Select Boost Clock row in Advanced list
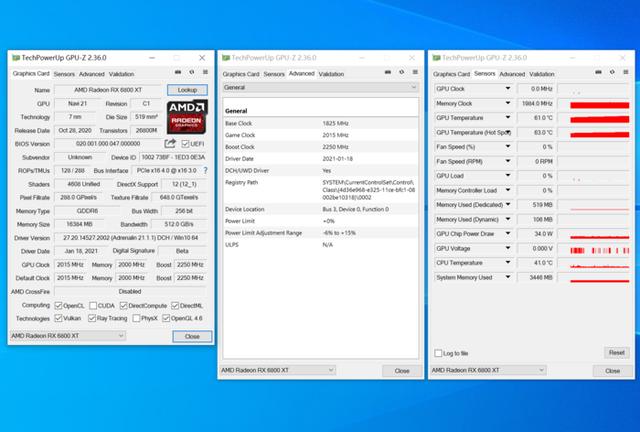 point(320,147)
